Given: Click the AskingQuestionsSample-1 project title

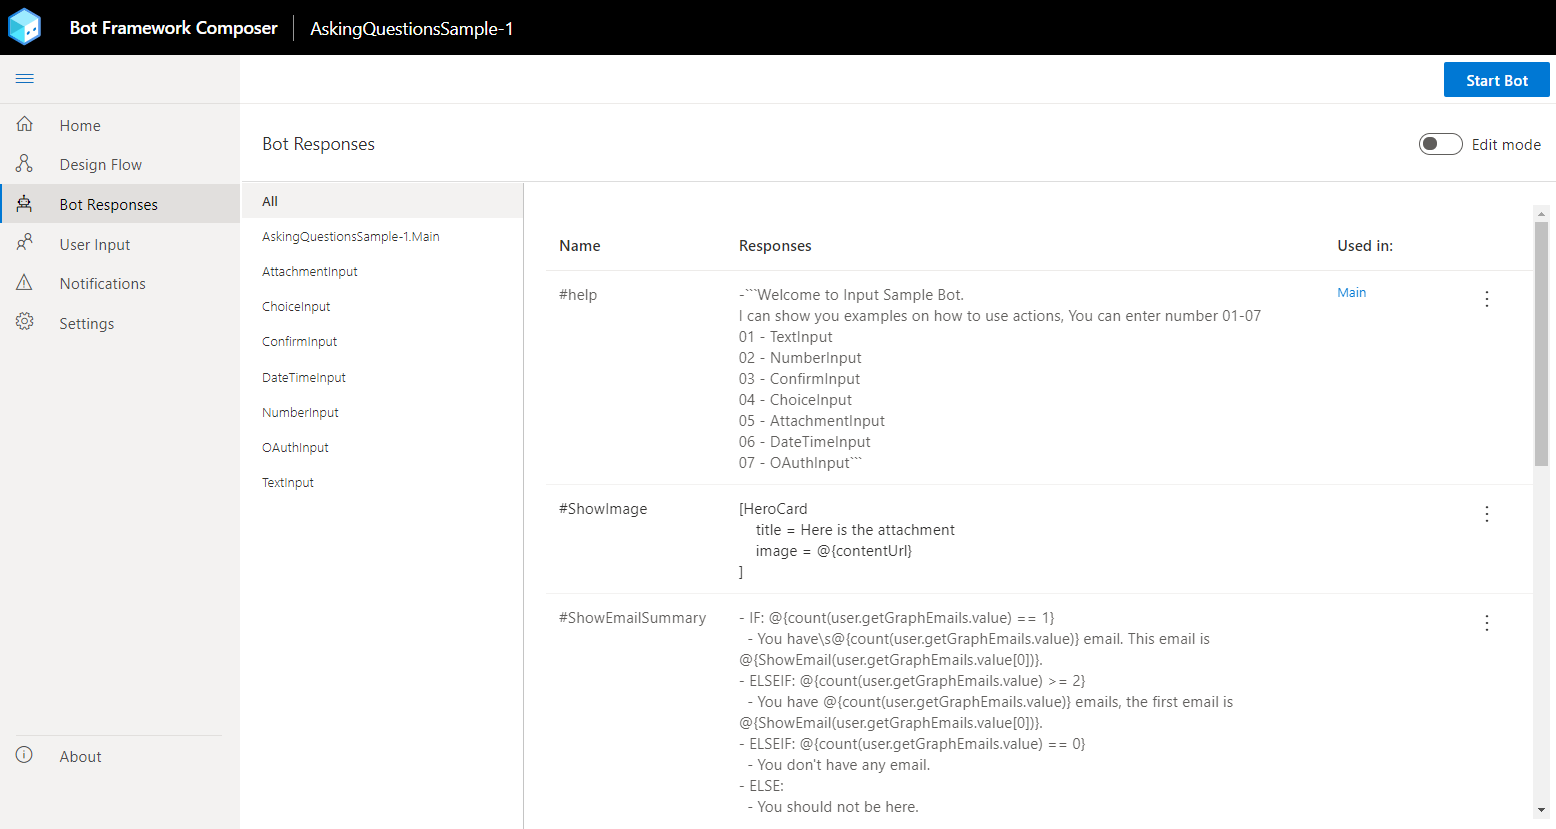Looking at the screenshot, I should click(x=411, y=28).
